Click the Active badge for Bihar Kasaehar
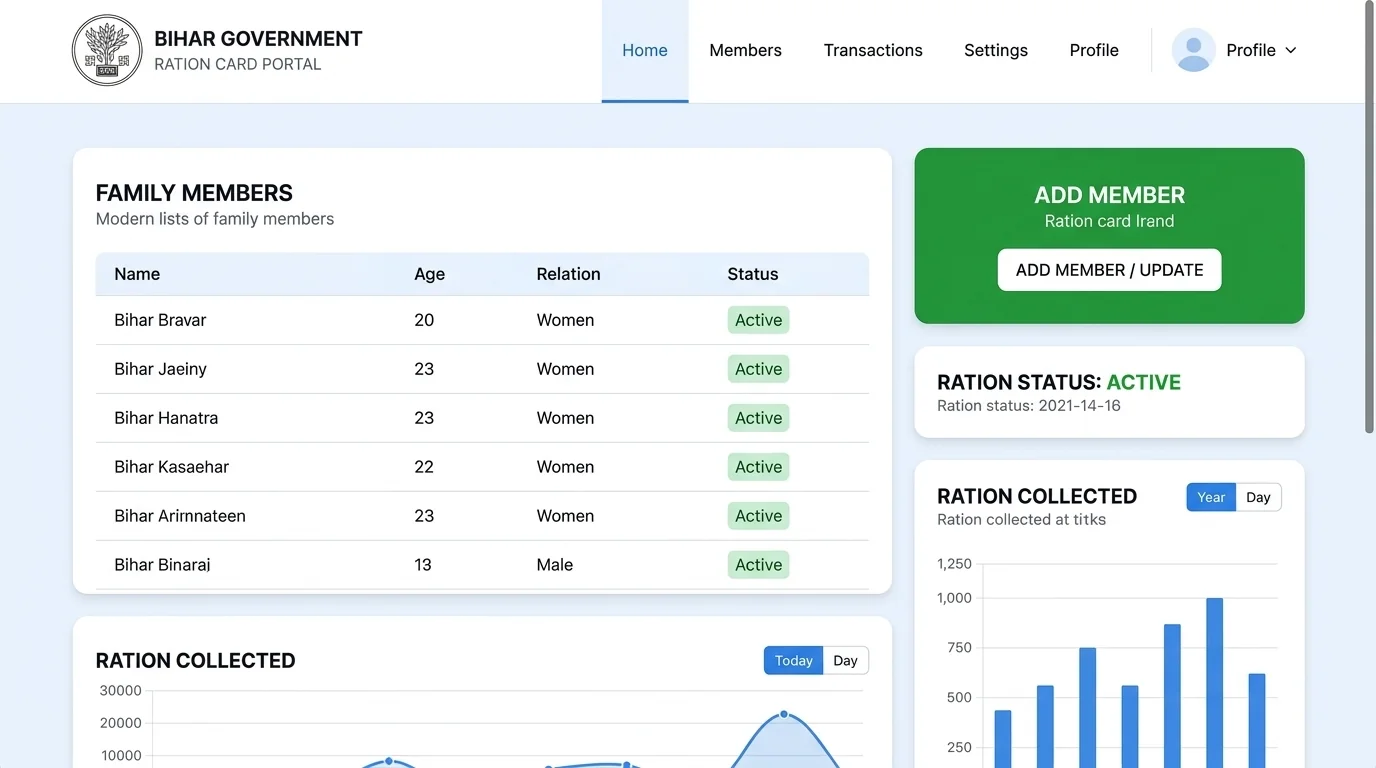This screenshot has width=1376, height=768. pos(758,467)
